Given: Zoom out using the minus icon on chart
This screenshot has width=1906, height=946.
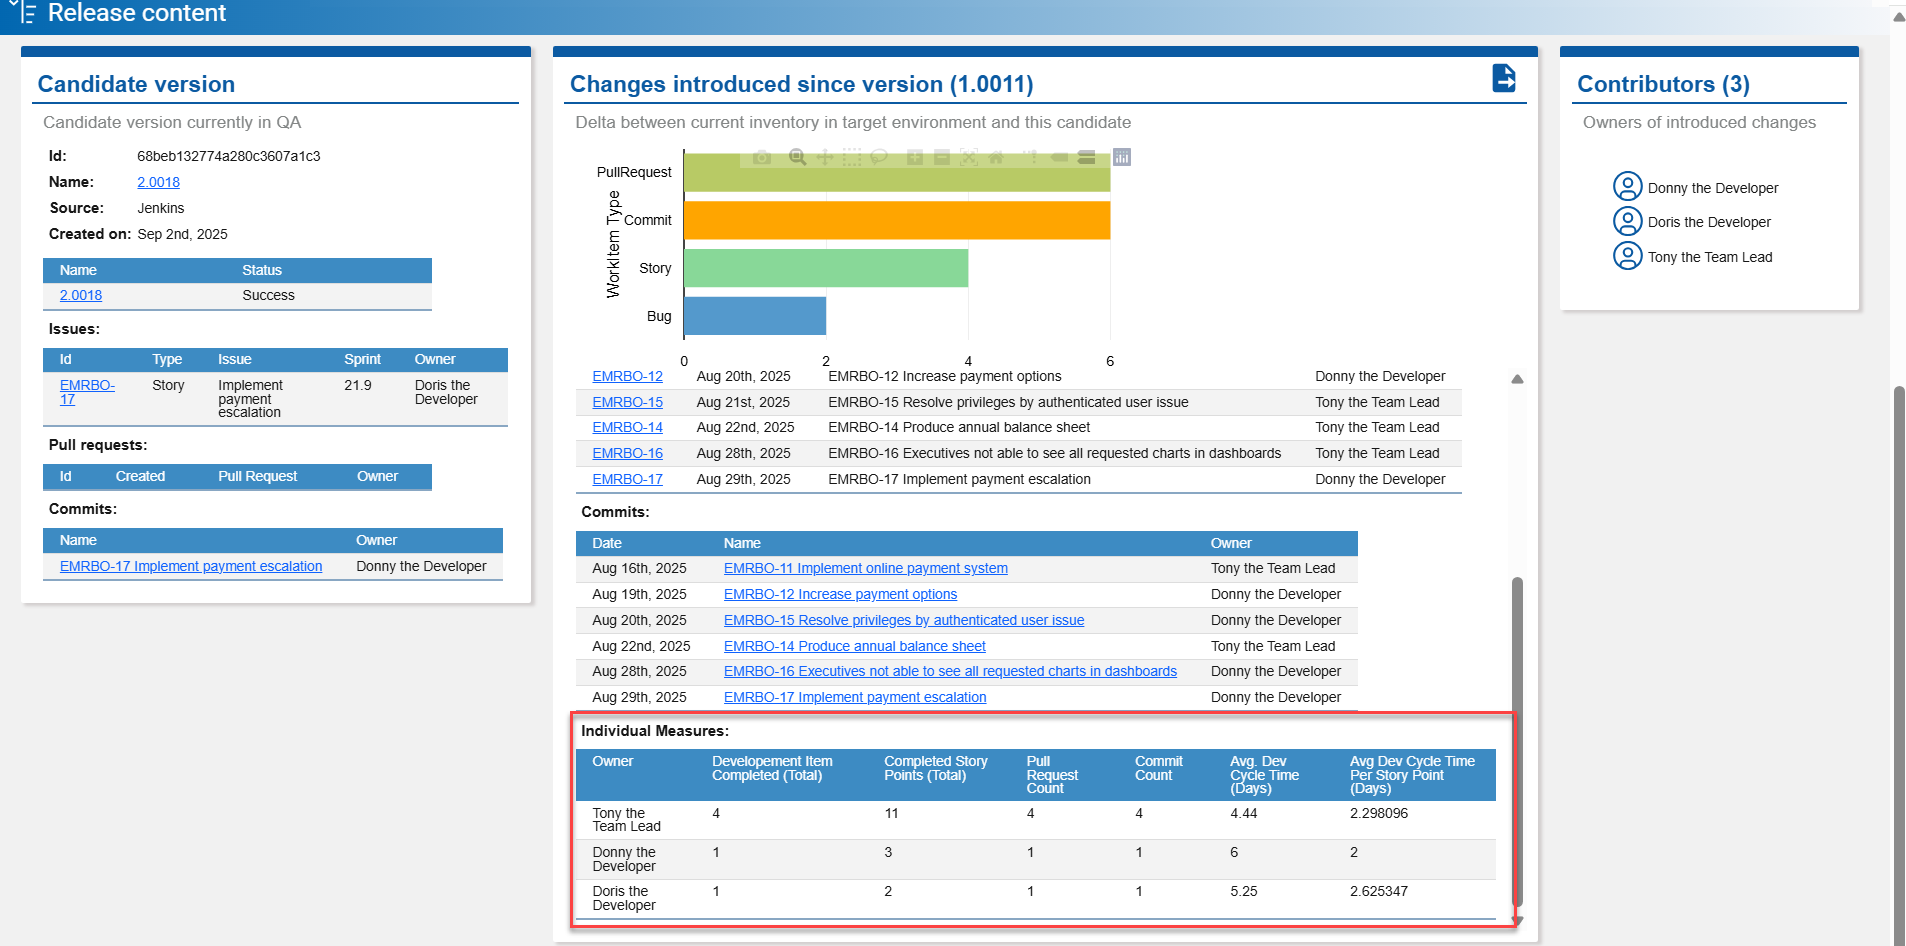Looking at the screenshot, I should (x=941, y=157).
